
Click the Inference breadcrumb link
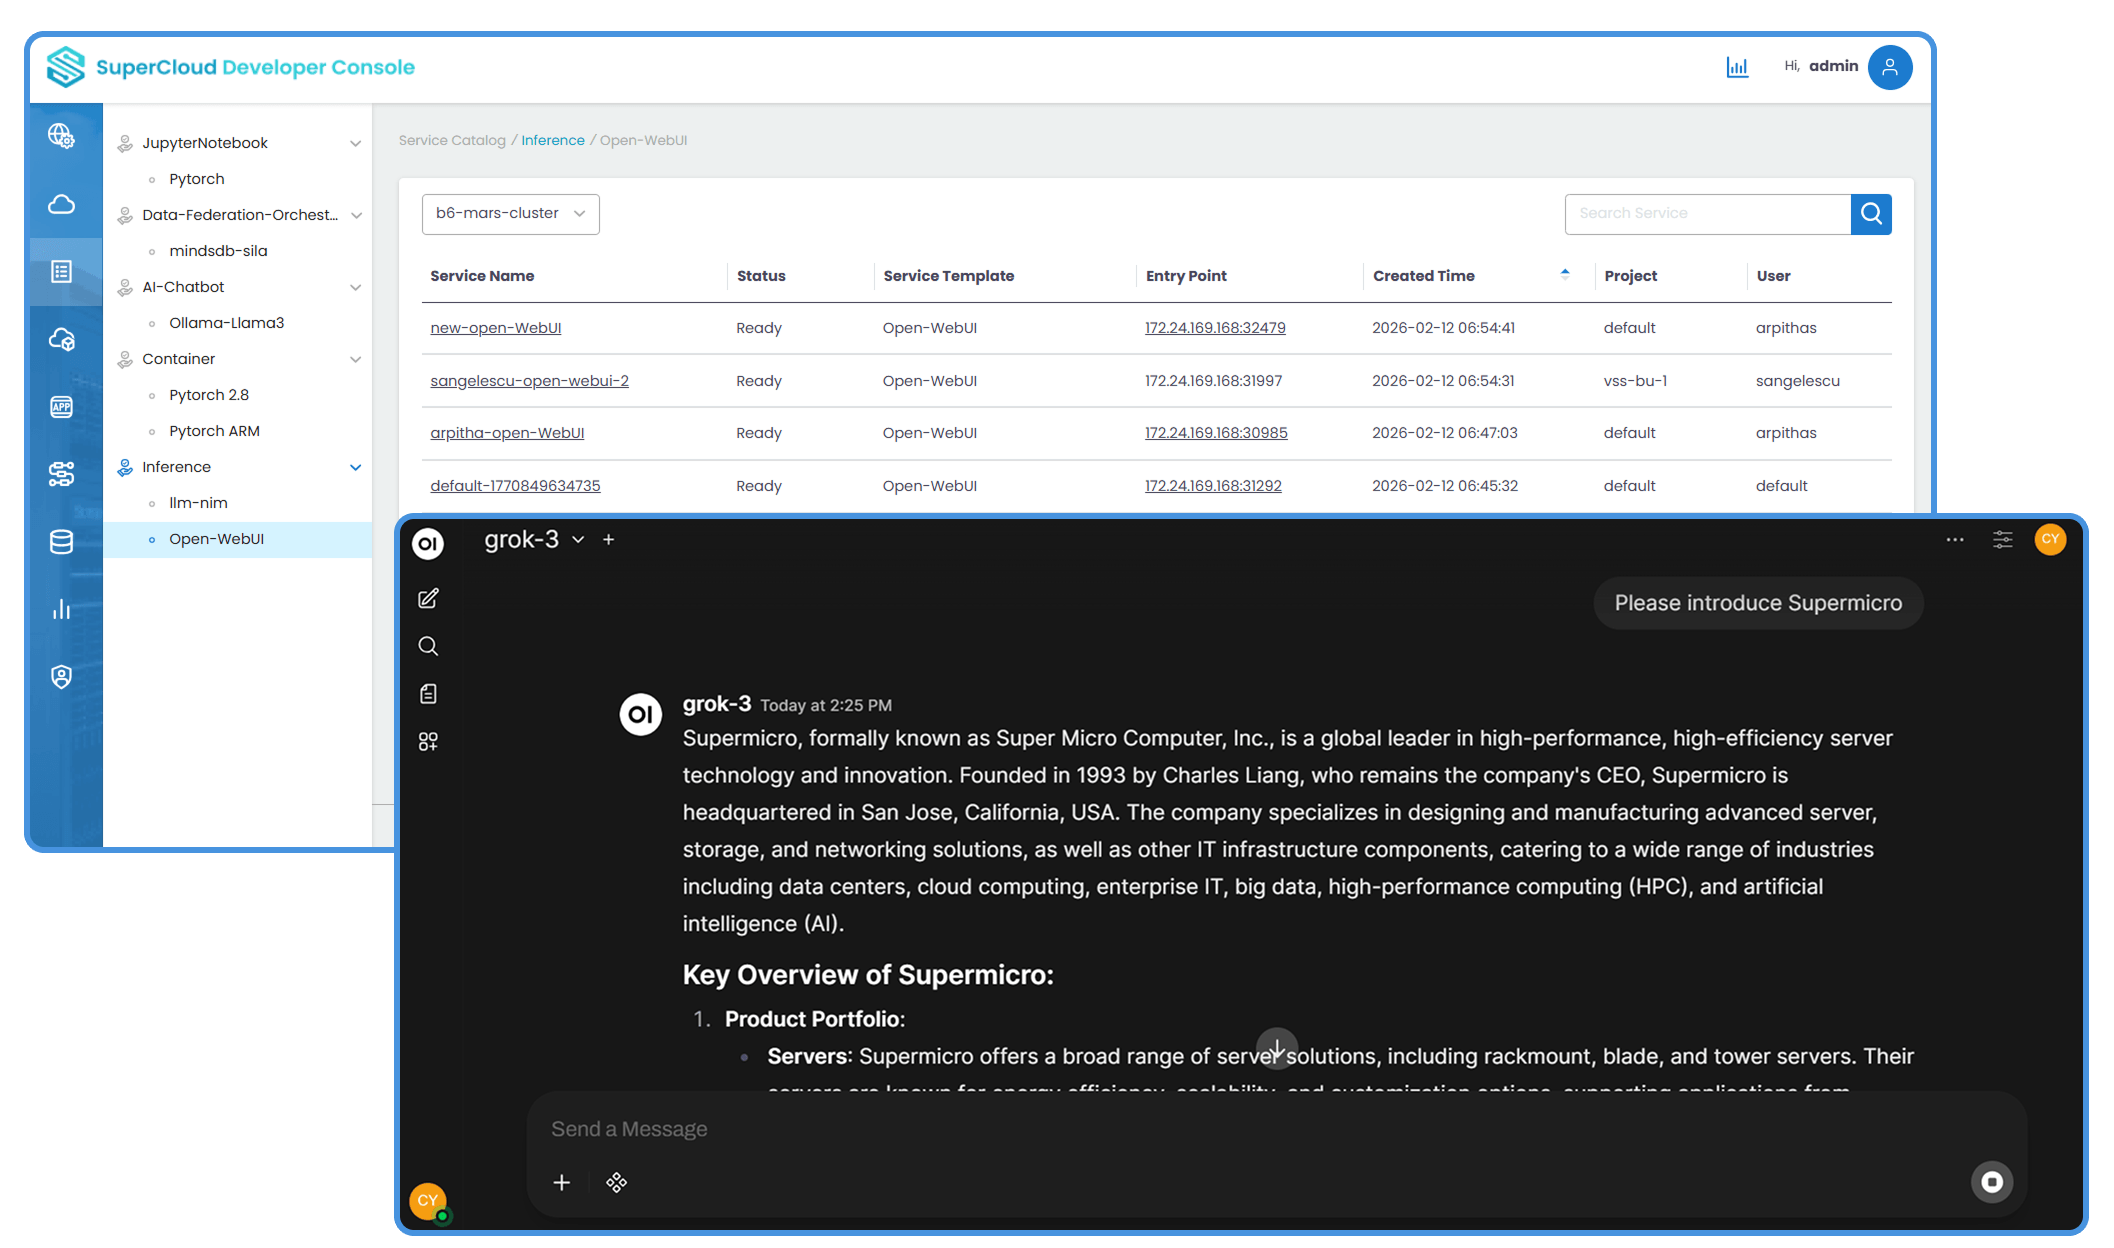552,140
